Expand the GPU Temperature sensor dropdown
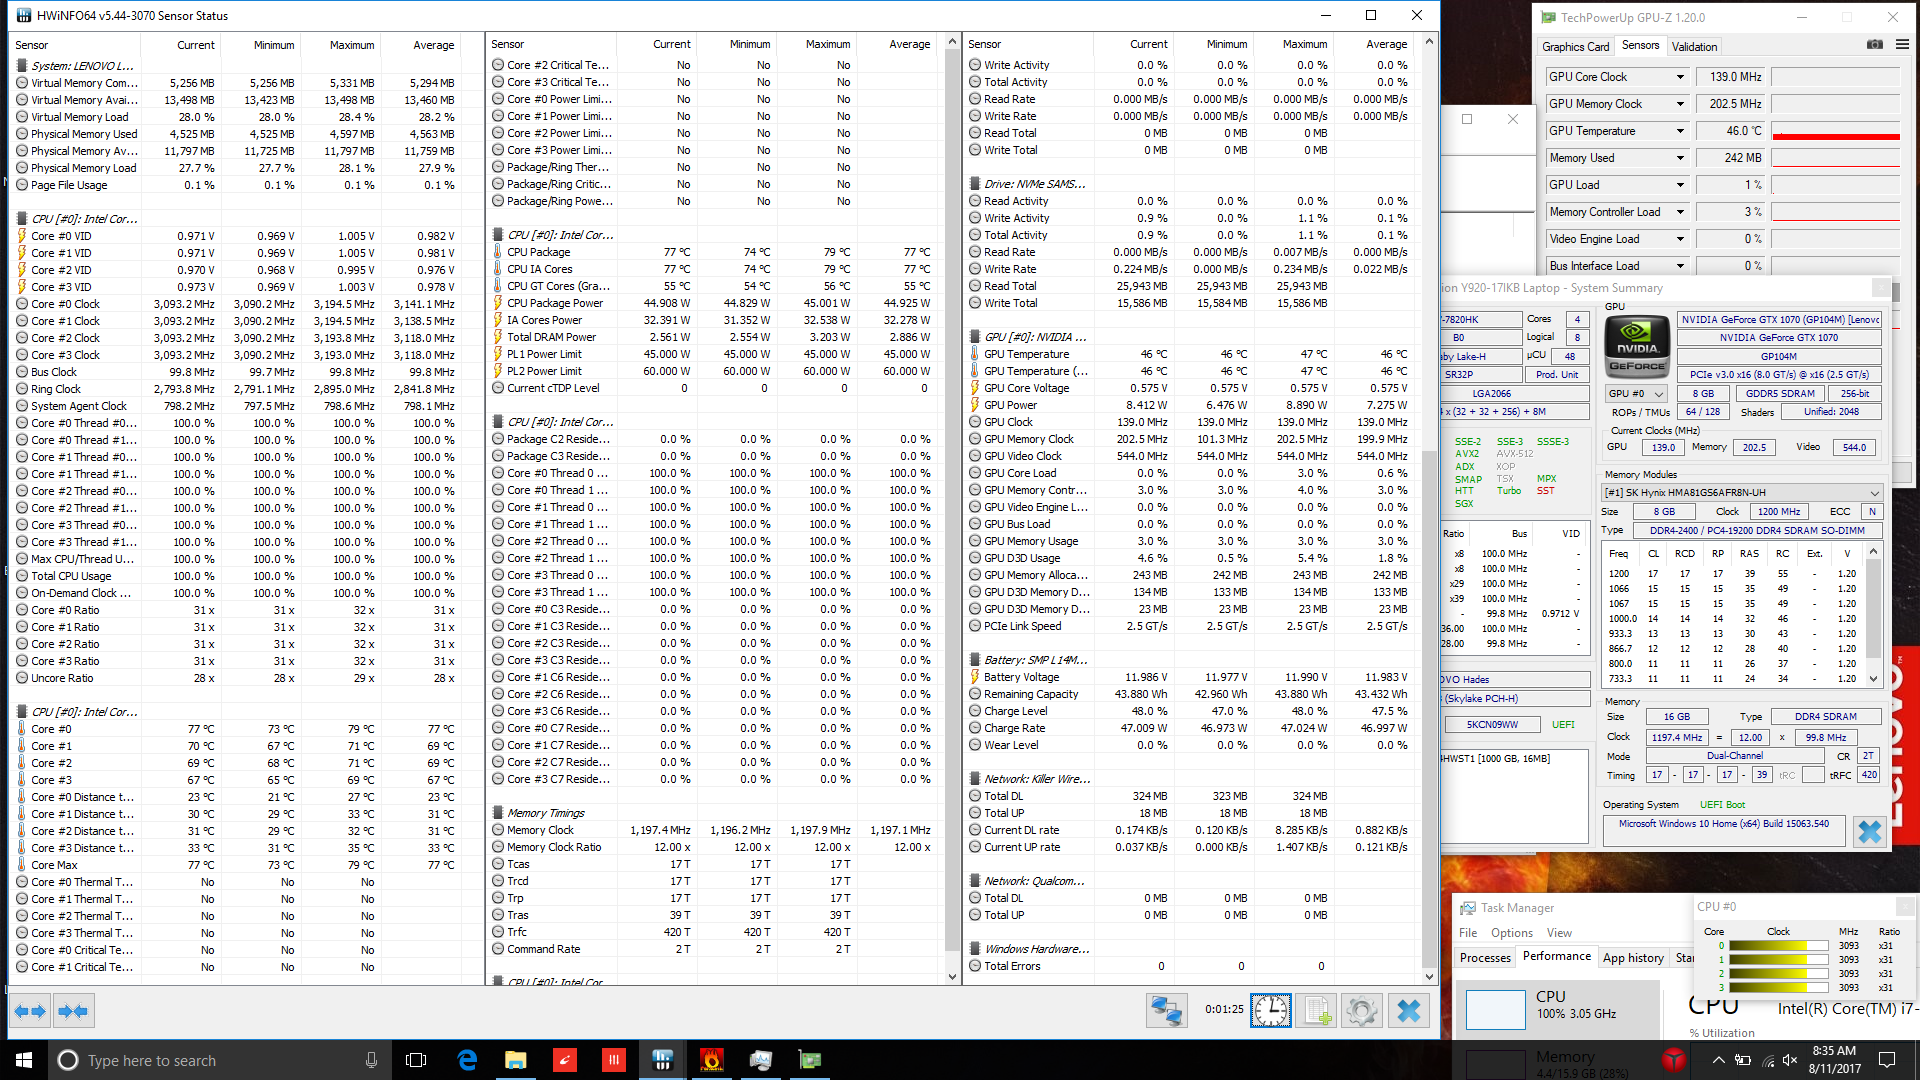 point(1680,131)
